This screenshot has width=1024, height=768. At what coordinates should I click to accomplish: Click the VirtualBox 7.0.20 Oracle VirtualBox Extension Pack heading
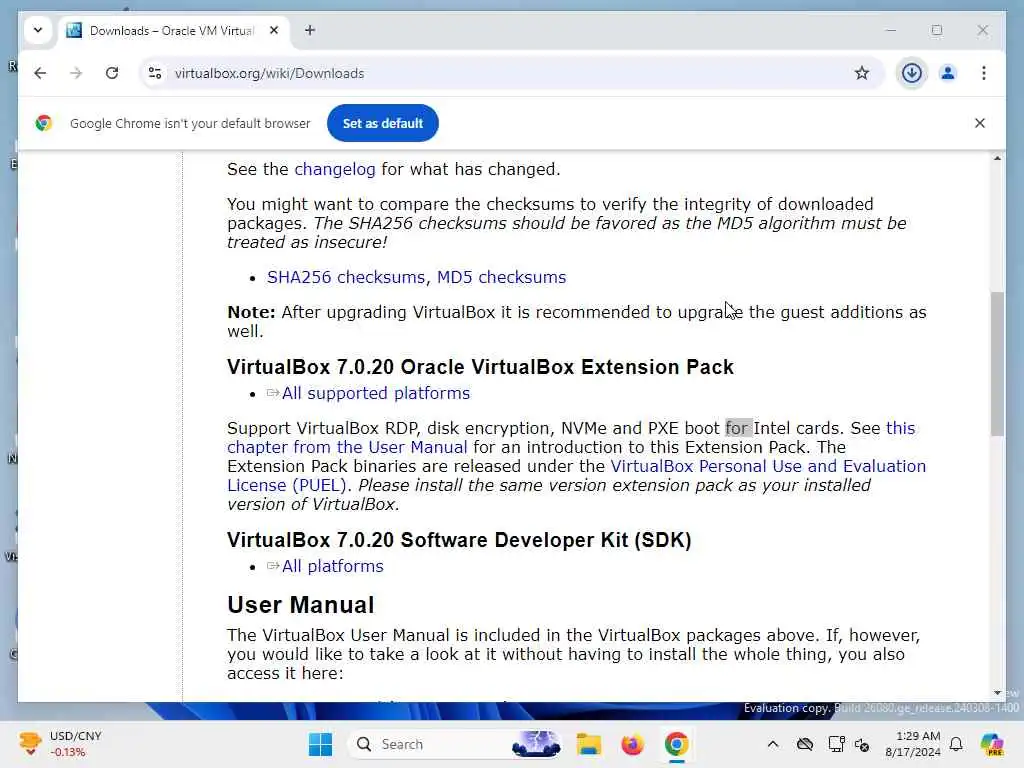coord(481,367)
